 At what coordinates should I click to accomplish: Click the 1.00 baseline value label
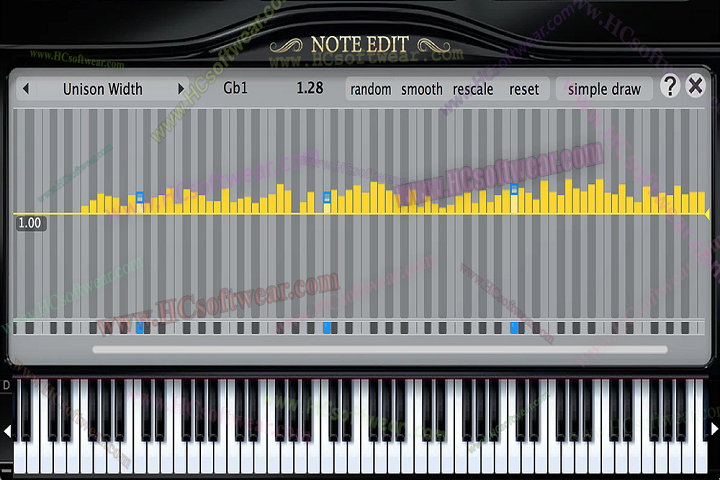pyautogui.click(x=30, y=223)
